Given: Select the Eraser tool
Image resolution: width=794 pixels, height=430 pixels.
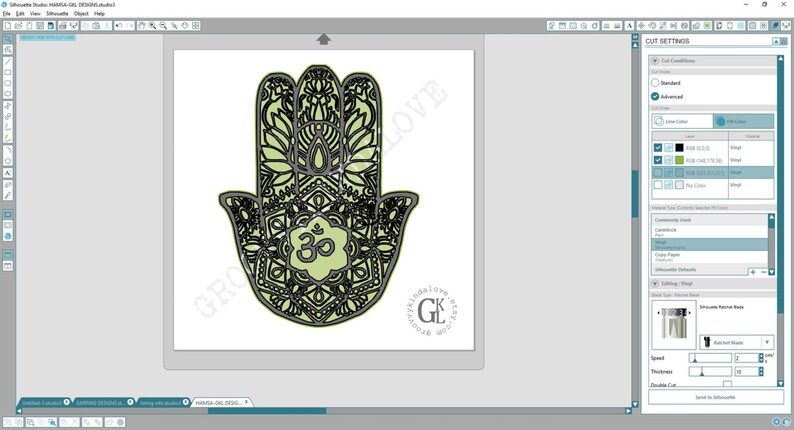Looking at the screenshot, I should pyautogui.click(x=8, y=184).
